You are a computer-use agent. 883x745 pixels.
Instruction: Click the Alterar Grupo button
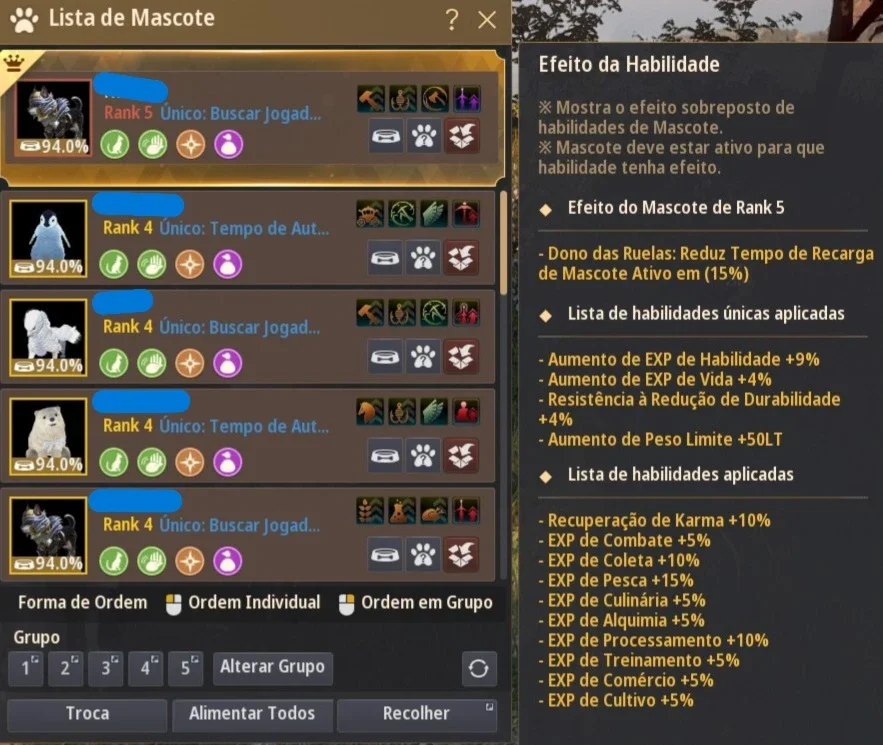[x=273, y=668]
